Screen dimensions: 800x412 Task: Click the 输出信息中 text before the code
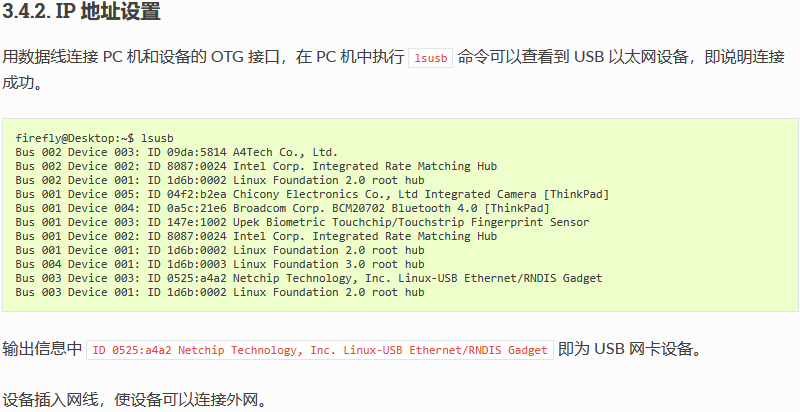tap(42, 349)
